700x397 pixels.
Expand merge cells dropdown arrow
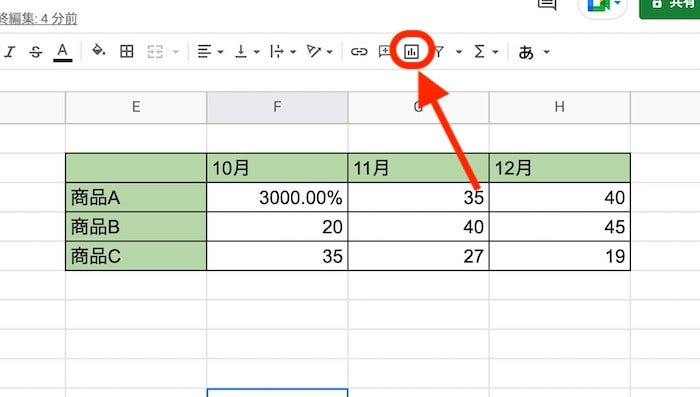click(175, 52)
